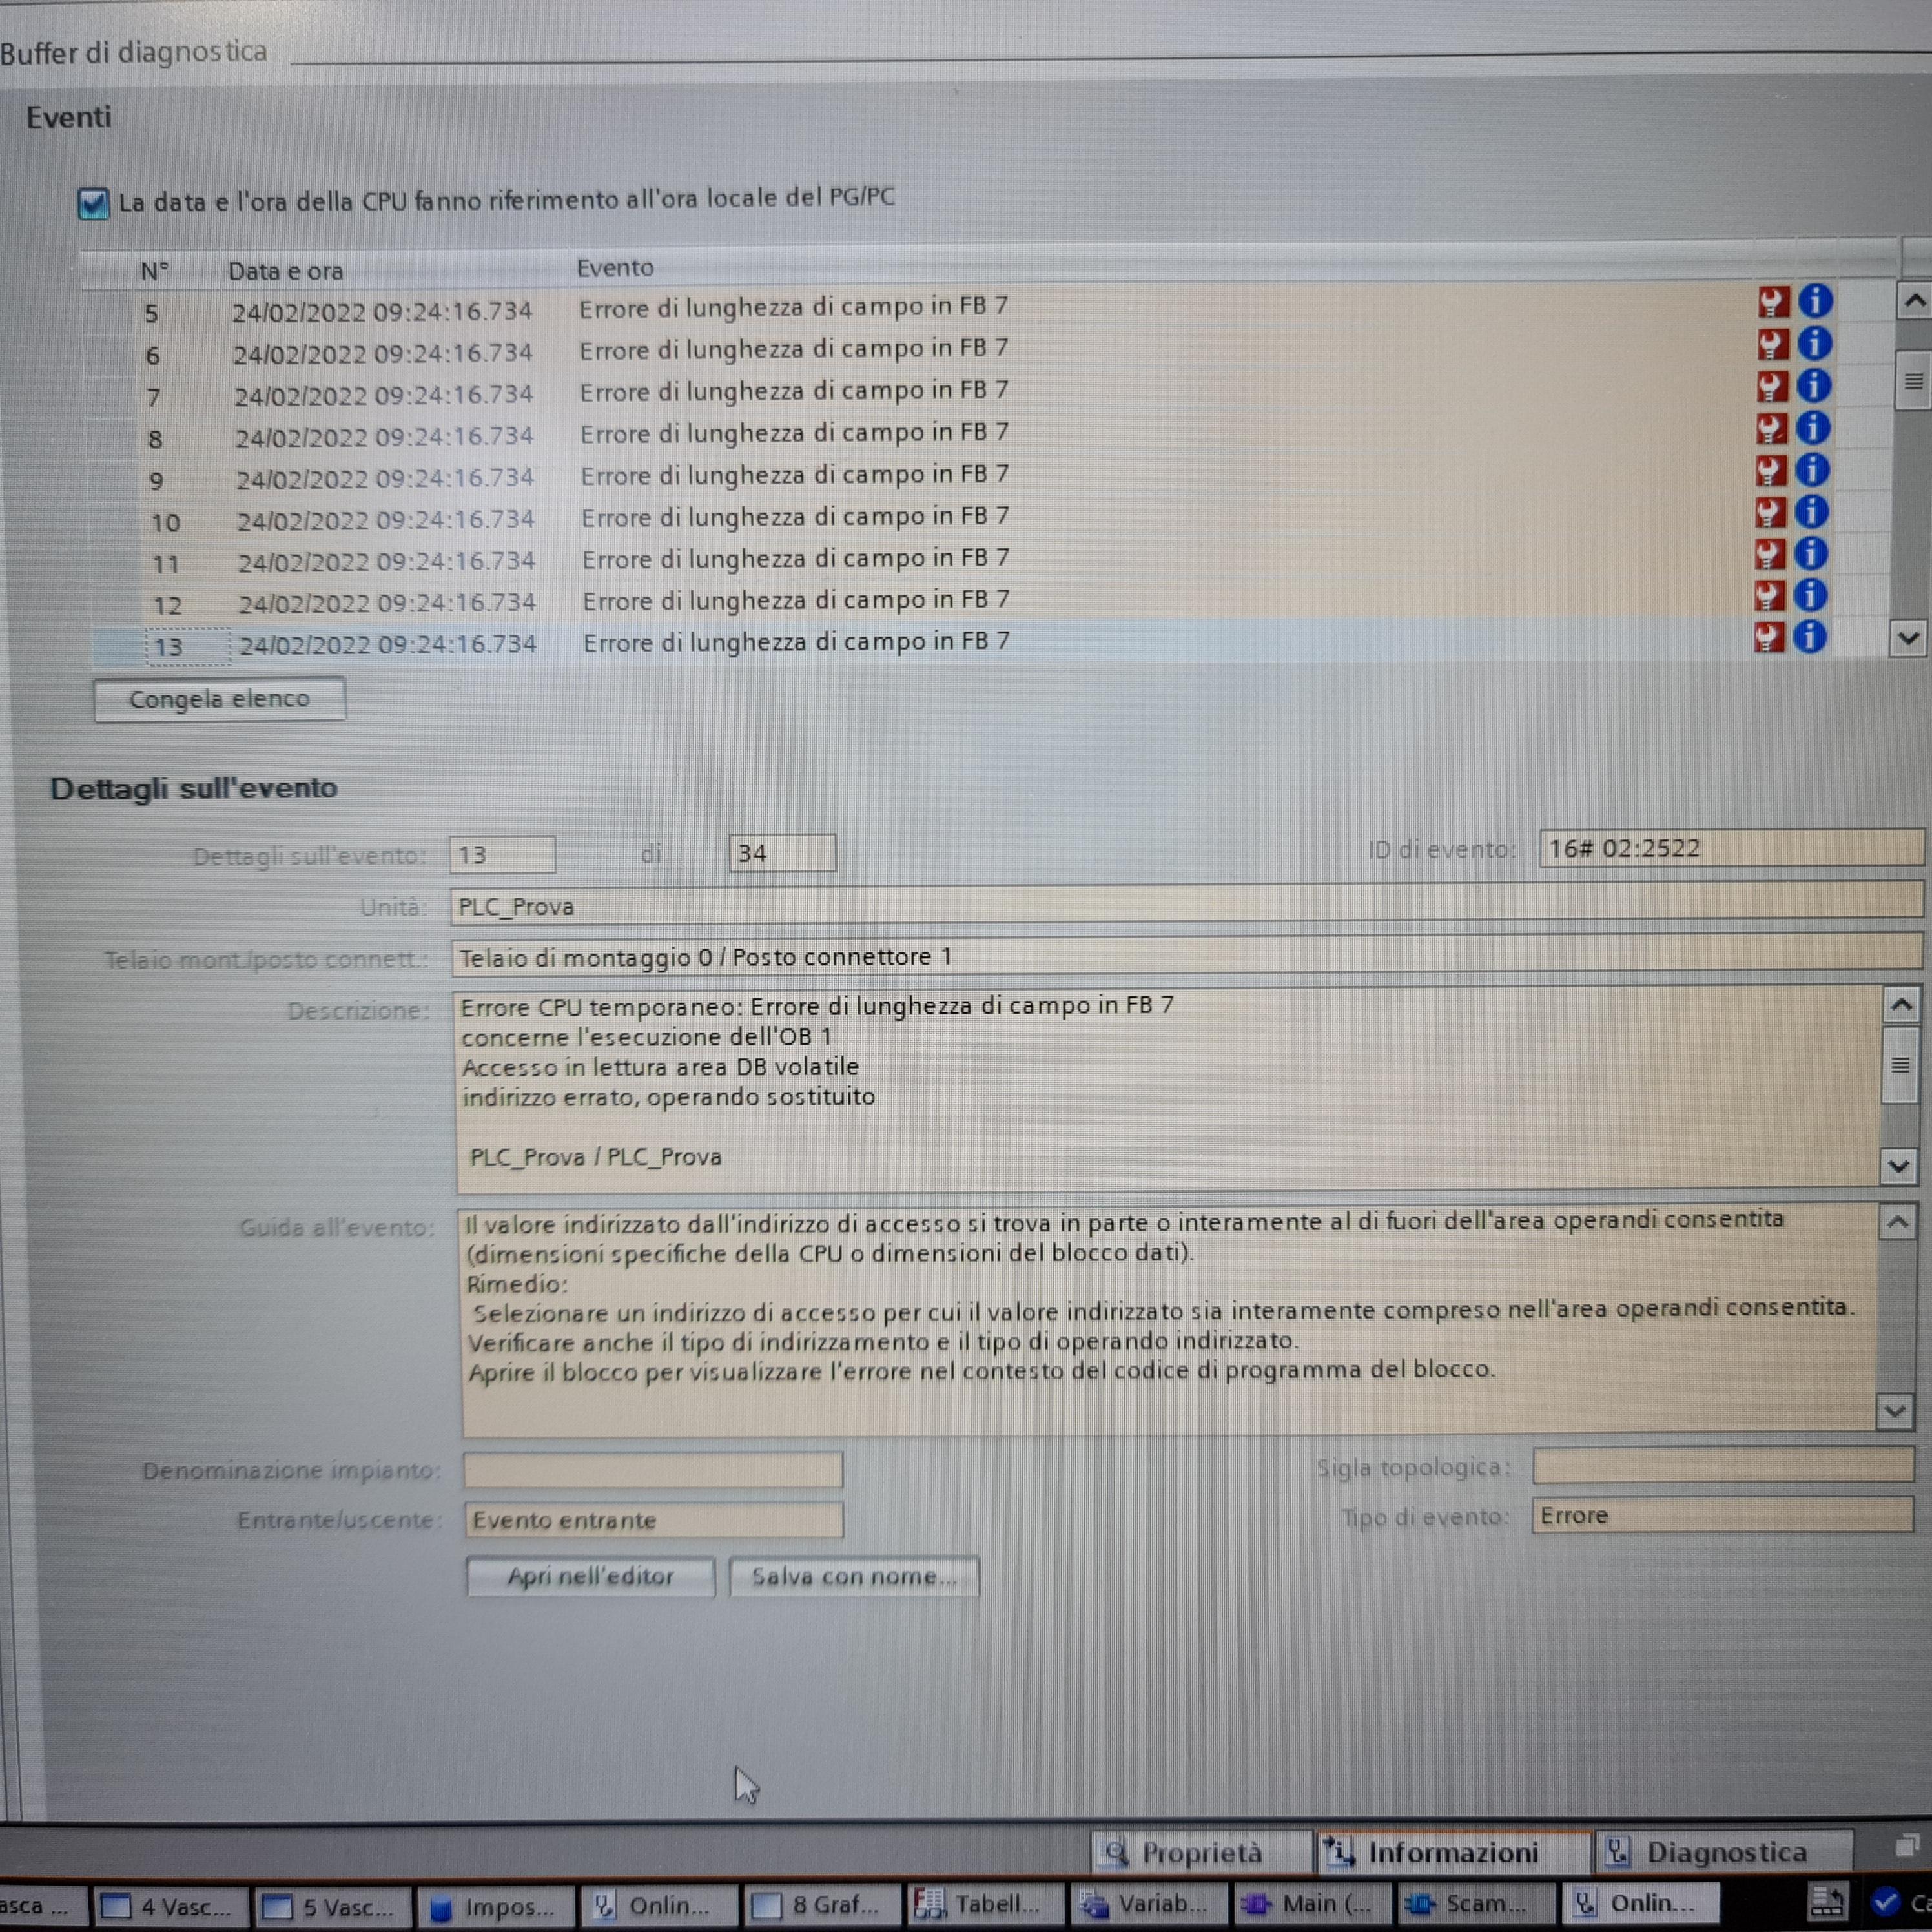Click the red wrench icon in row 7
Viewport: 1932px width, 1932px height.
click(1772, 386)
